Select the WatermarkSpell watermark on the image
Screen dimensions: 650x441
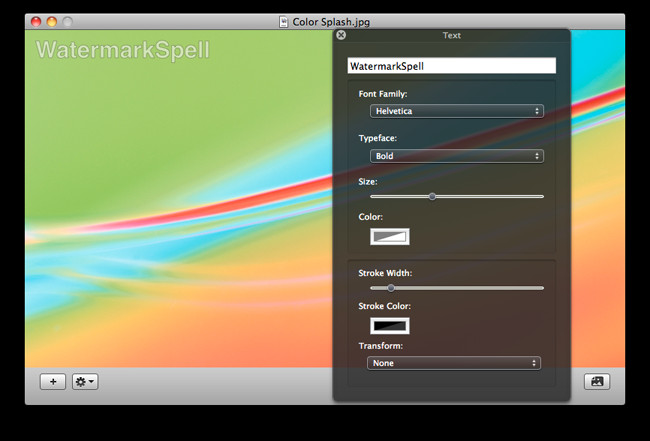(x=123, y=50)
